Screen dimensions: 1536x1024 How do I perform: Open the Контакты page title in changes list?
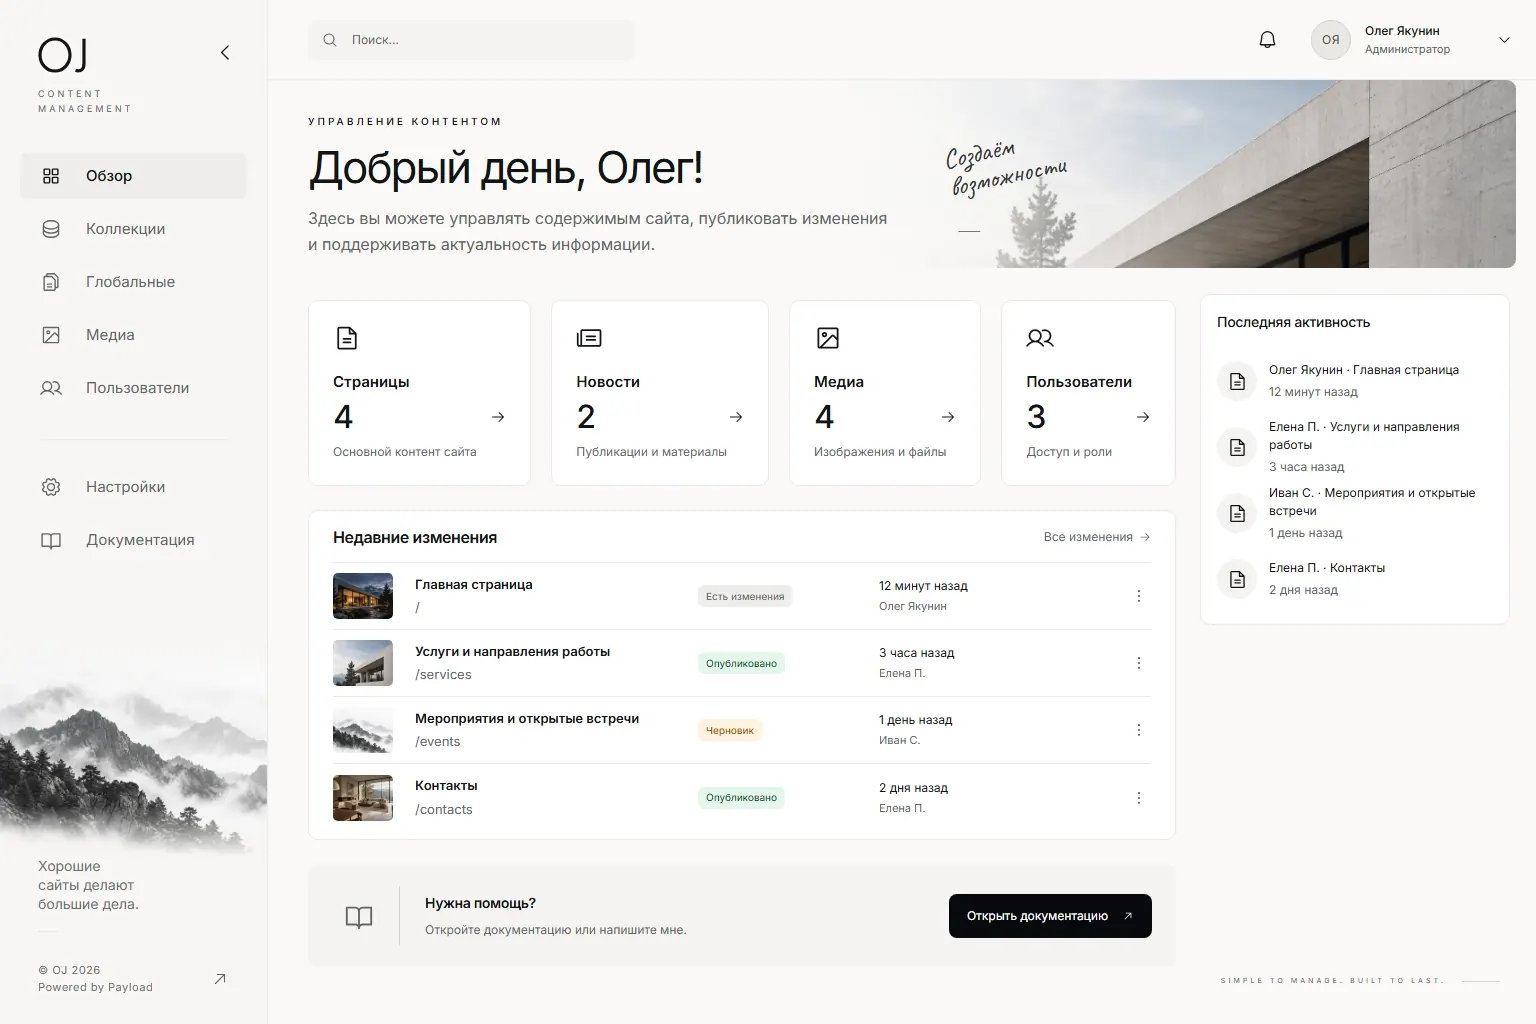[x=446, y=786]
